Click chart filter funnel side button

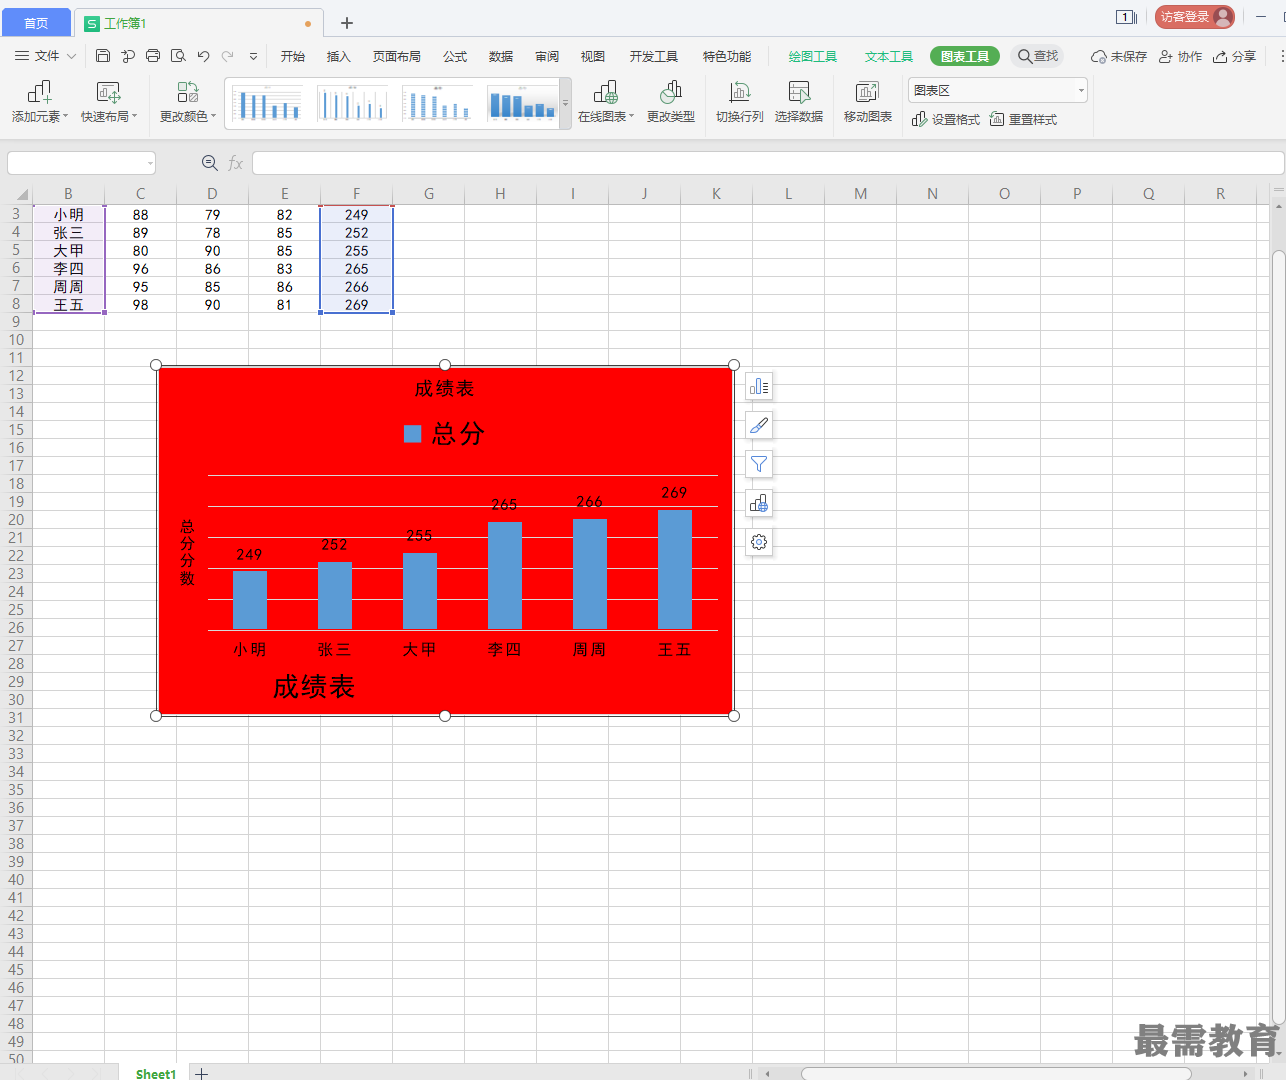[x=759, y=464]
